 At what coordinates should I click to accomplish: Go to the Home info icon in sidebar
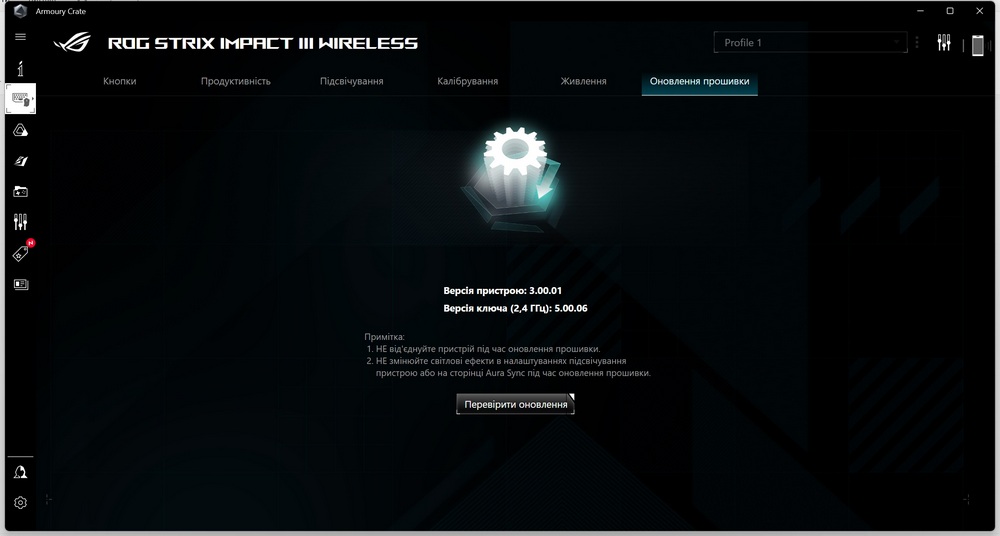click(20, 67)
